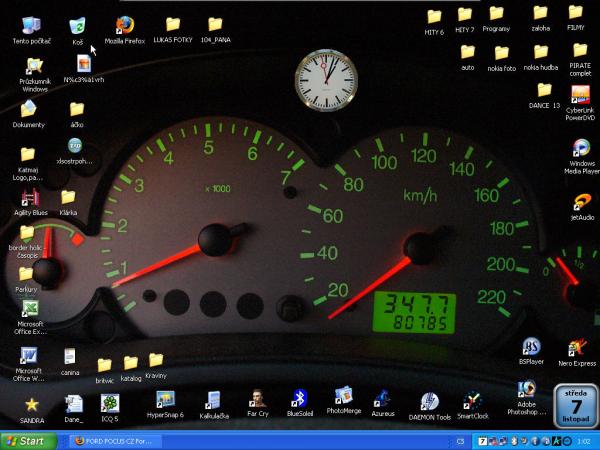
Task: Click the CS language indicator in taskbar
Action: (459, 440)
